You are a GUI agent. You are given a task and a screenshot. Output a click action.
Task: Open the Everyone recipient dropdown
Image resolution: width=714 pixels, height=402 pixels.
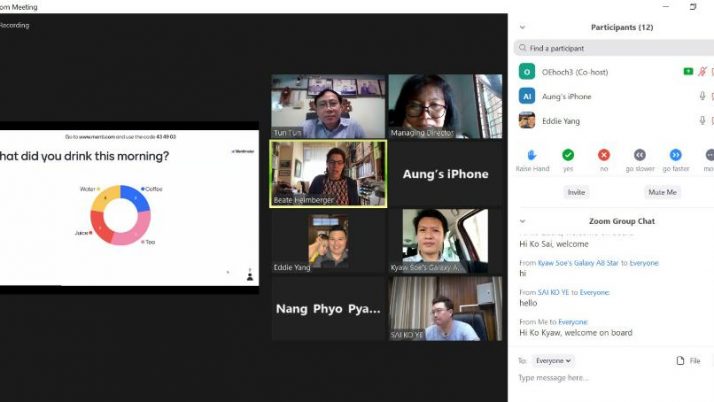(x=553, y=361)
